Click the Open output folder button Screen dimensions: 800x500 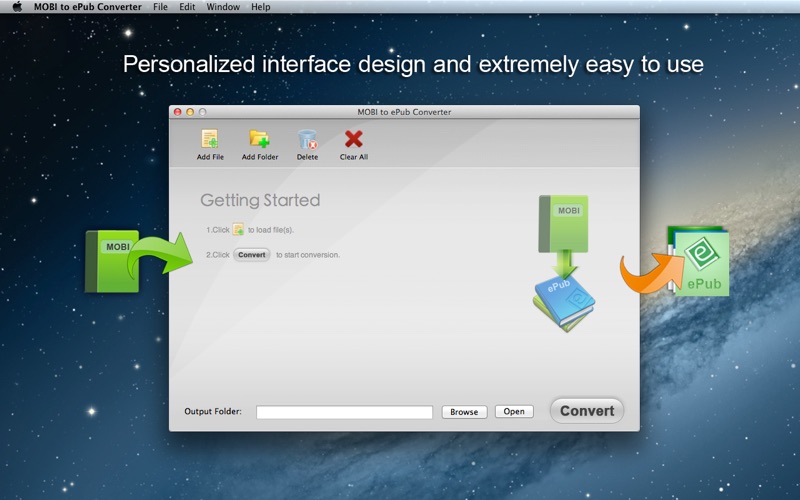[x=514, y=411]
